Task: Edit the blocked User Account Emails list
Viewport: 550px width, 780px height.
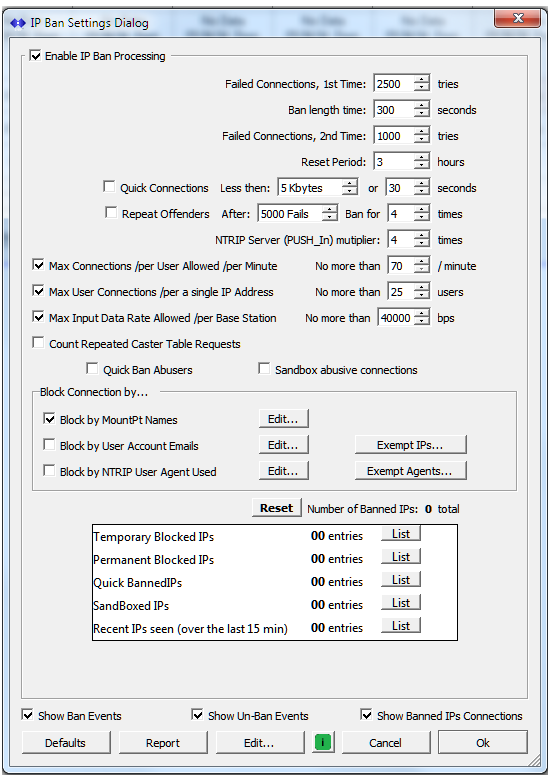Action: click(283, 445)
